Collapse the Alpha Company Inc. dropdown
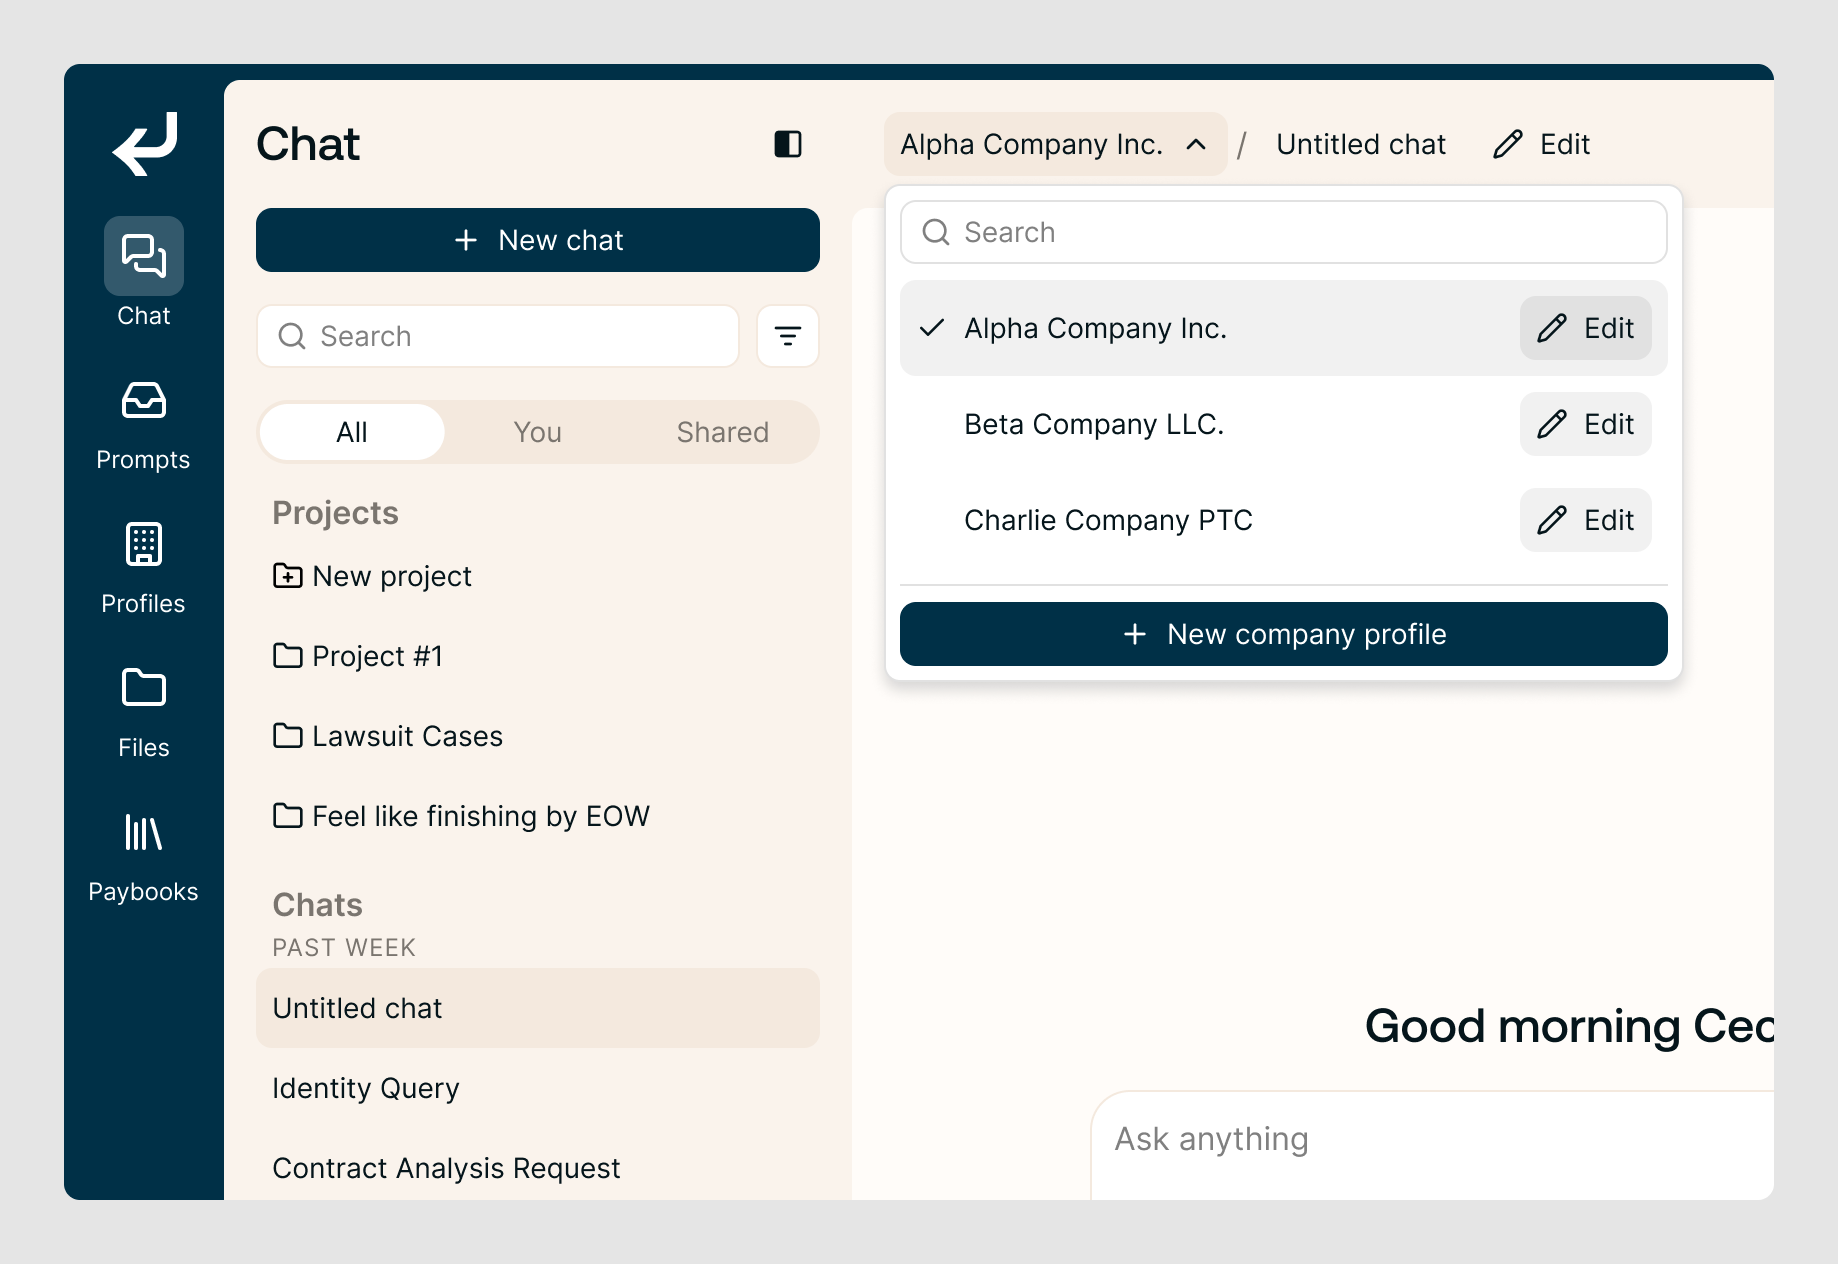1838x1264 pixels. [1056, 144]
